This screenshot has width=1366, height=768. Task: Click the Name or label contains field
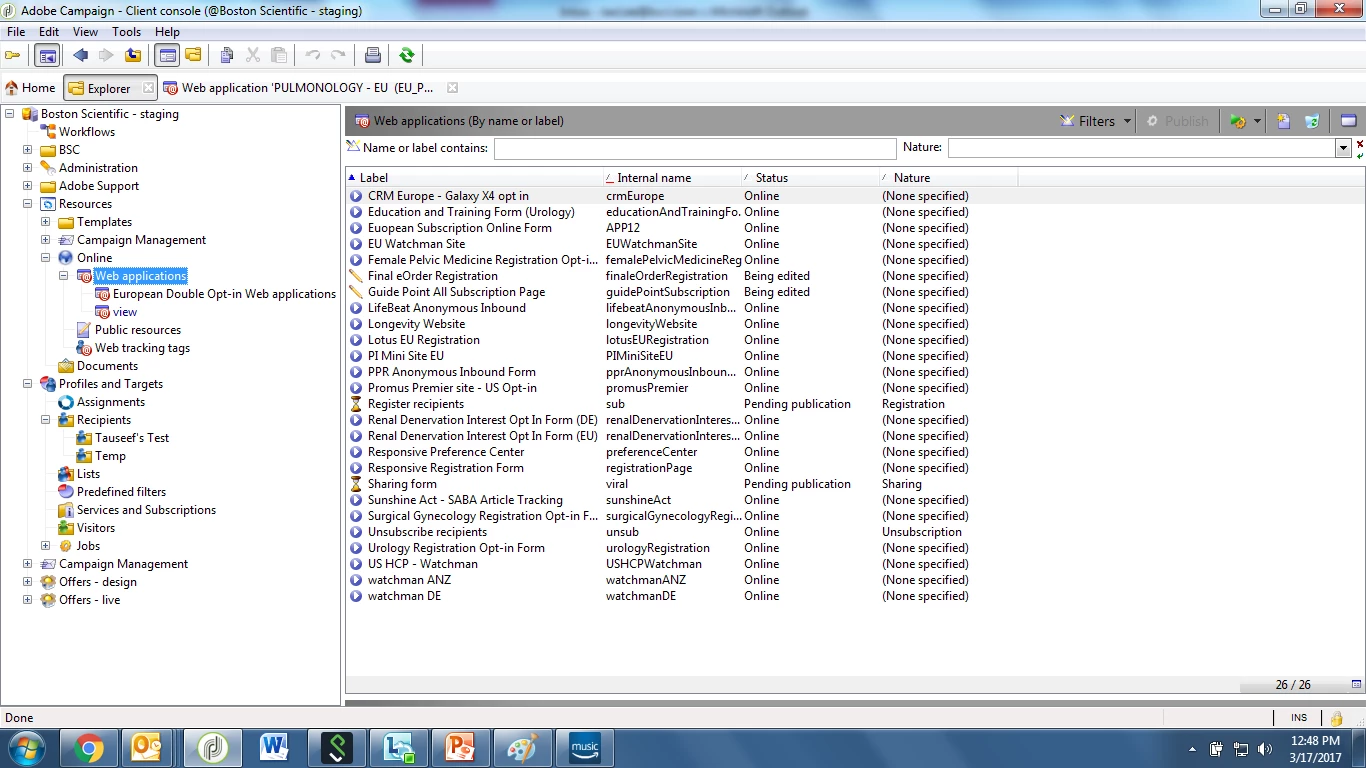695,148
